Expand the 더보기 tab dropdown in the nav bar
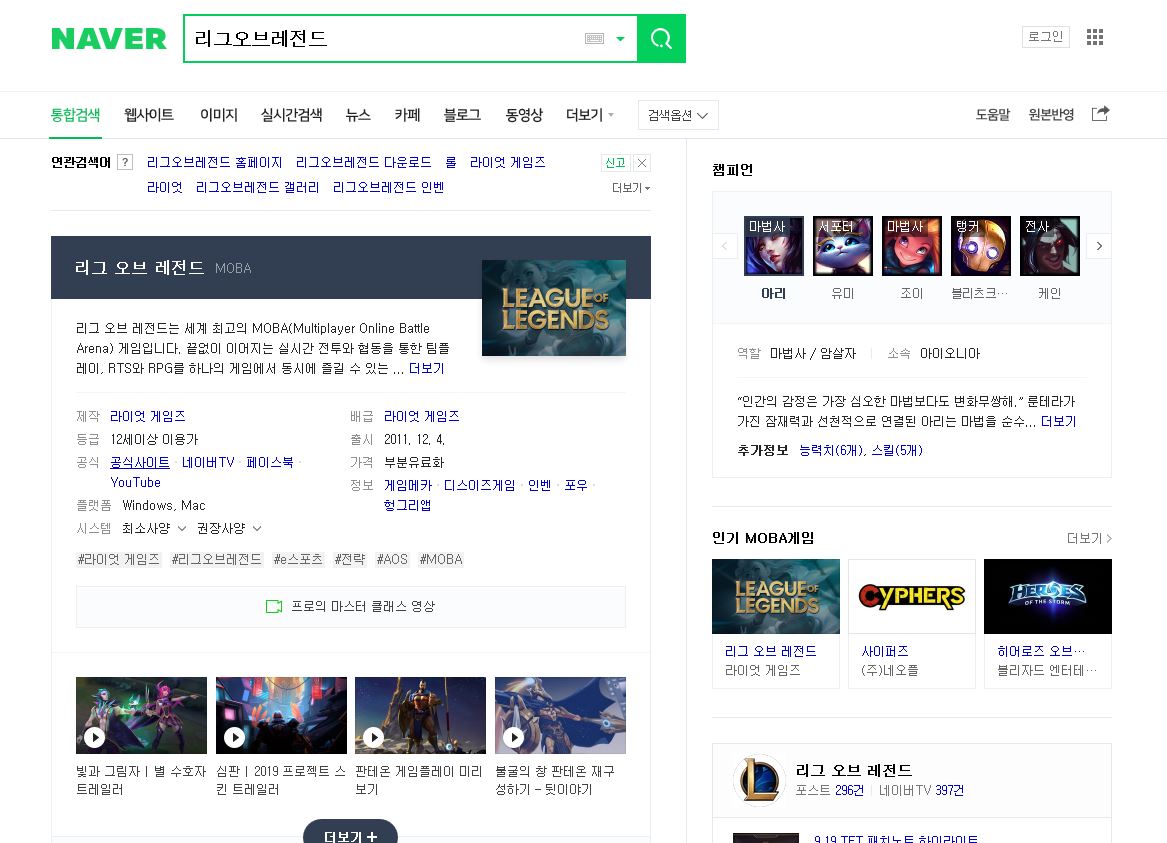 coord(589,115)
